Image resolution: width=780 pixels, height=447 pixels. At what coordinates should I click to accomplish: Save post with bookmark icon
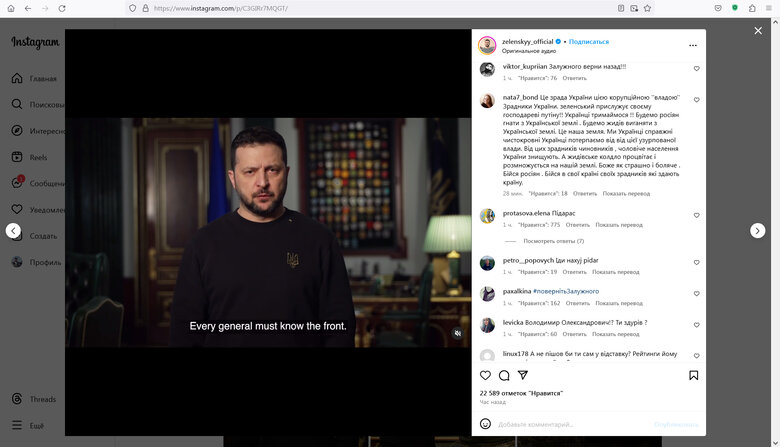point(693,375)
